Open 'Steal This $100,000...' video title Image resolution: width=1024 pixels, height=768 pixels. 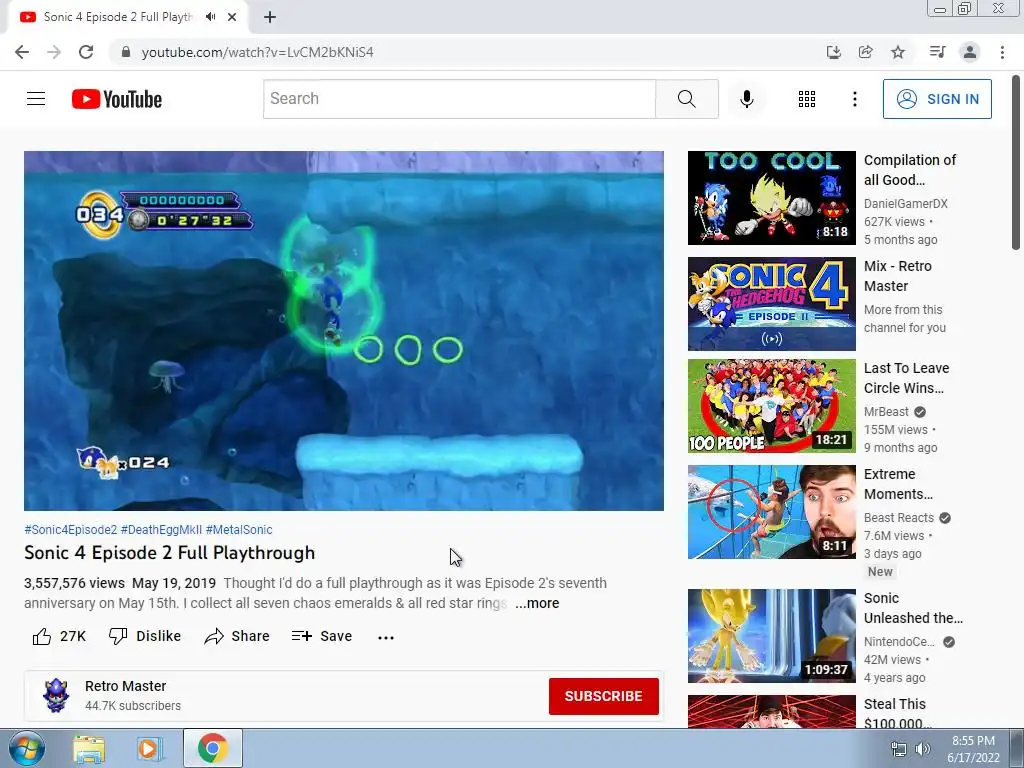[897, 713]
